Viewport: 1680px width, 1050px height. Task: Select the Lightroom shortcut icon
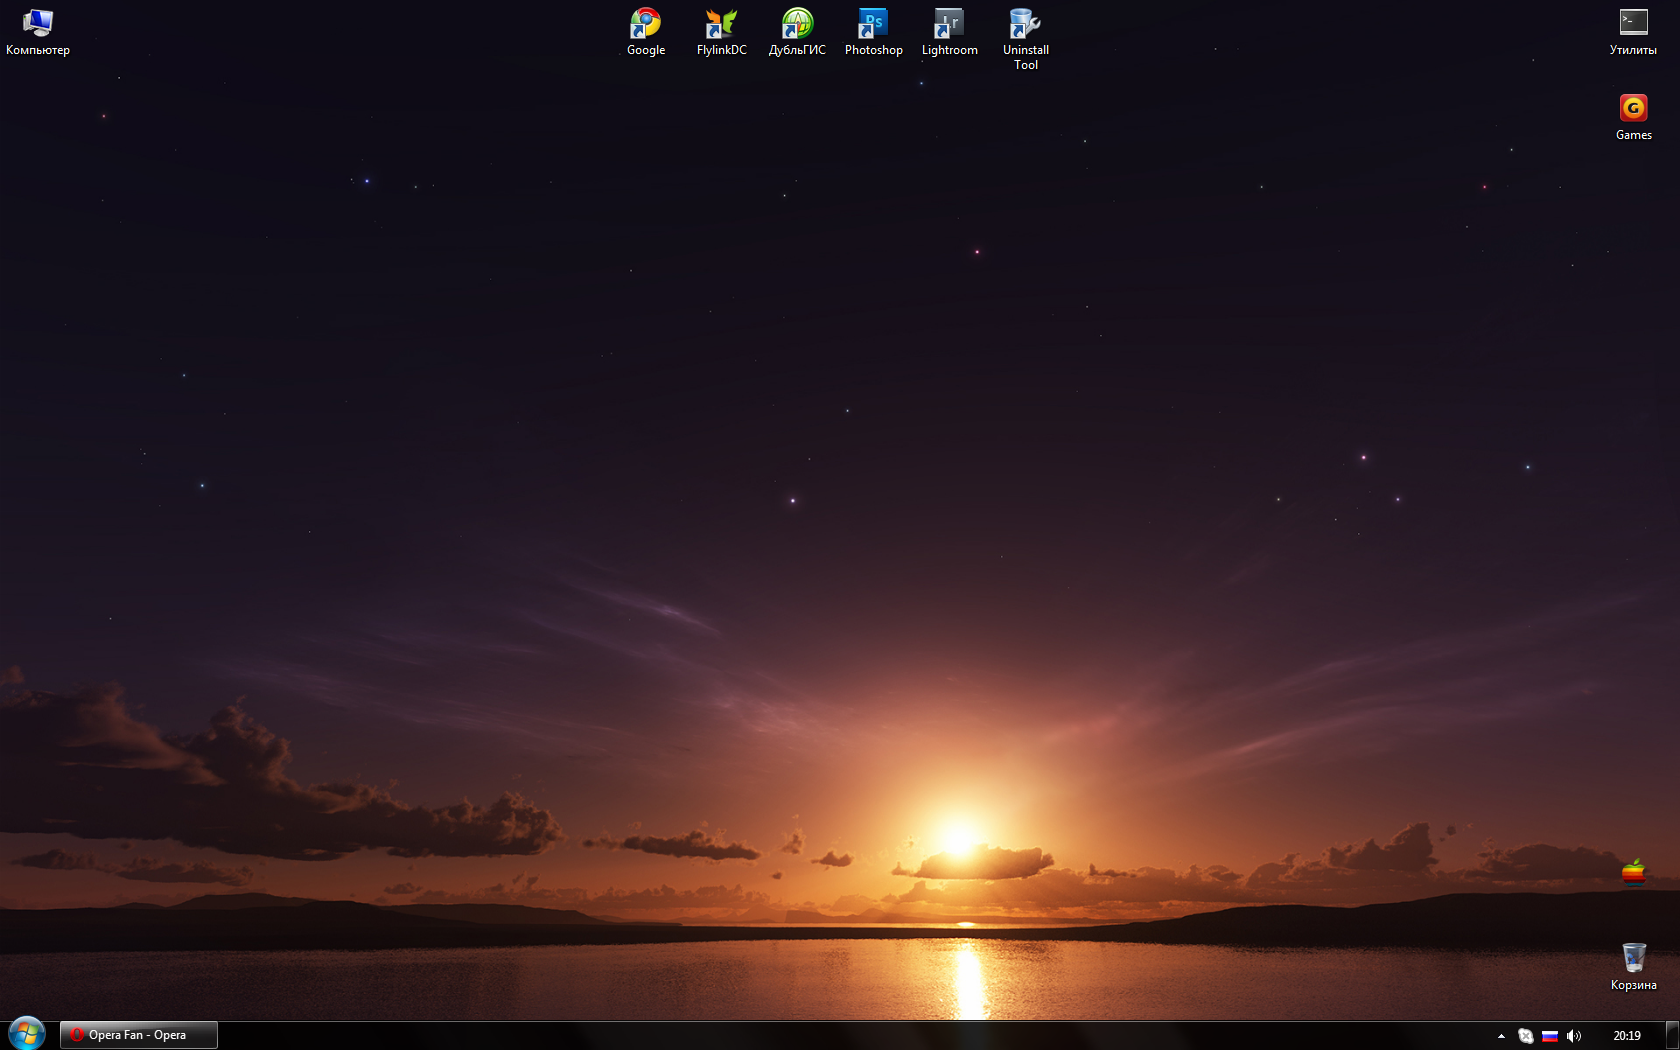point(949,32)
